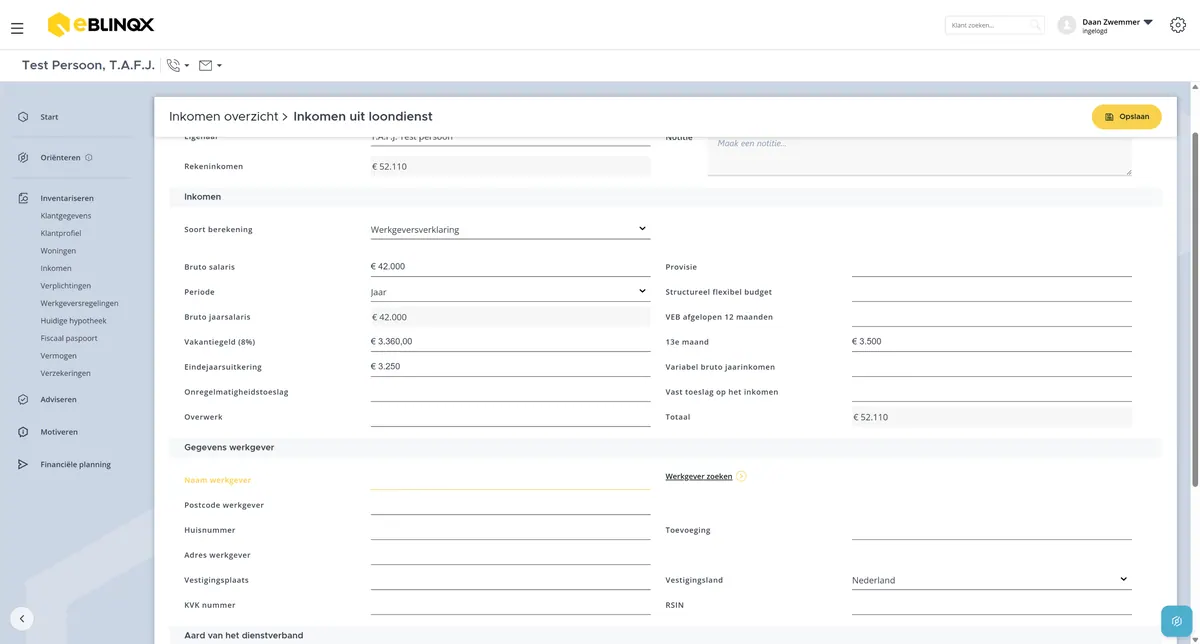Open the blue floating widget button

click(x=1177, y=621)
